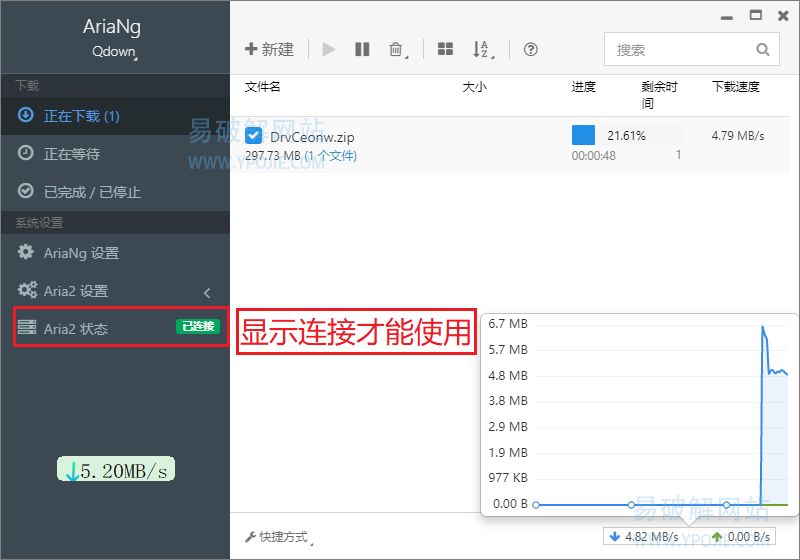Screen dimensions: 800x560
Task: Click the search magnifier icon
Action: [x=763, y=49]
